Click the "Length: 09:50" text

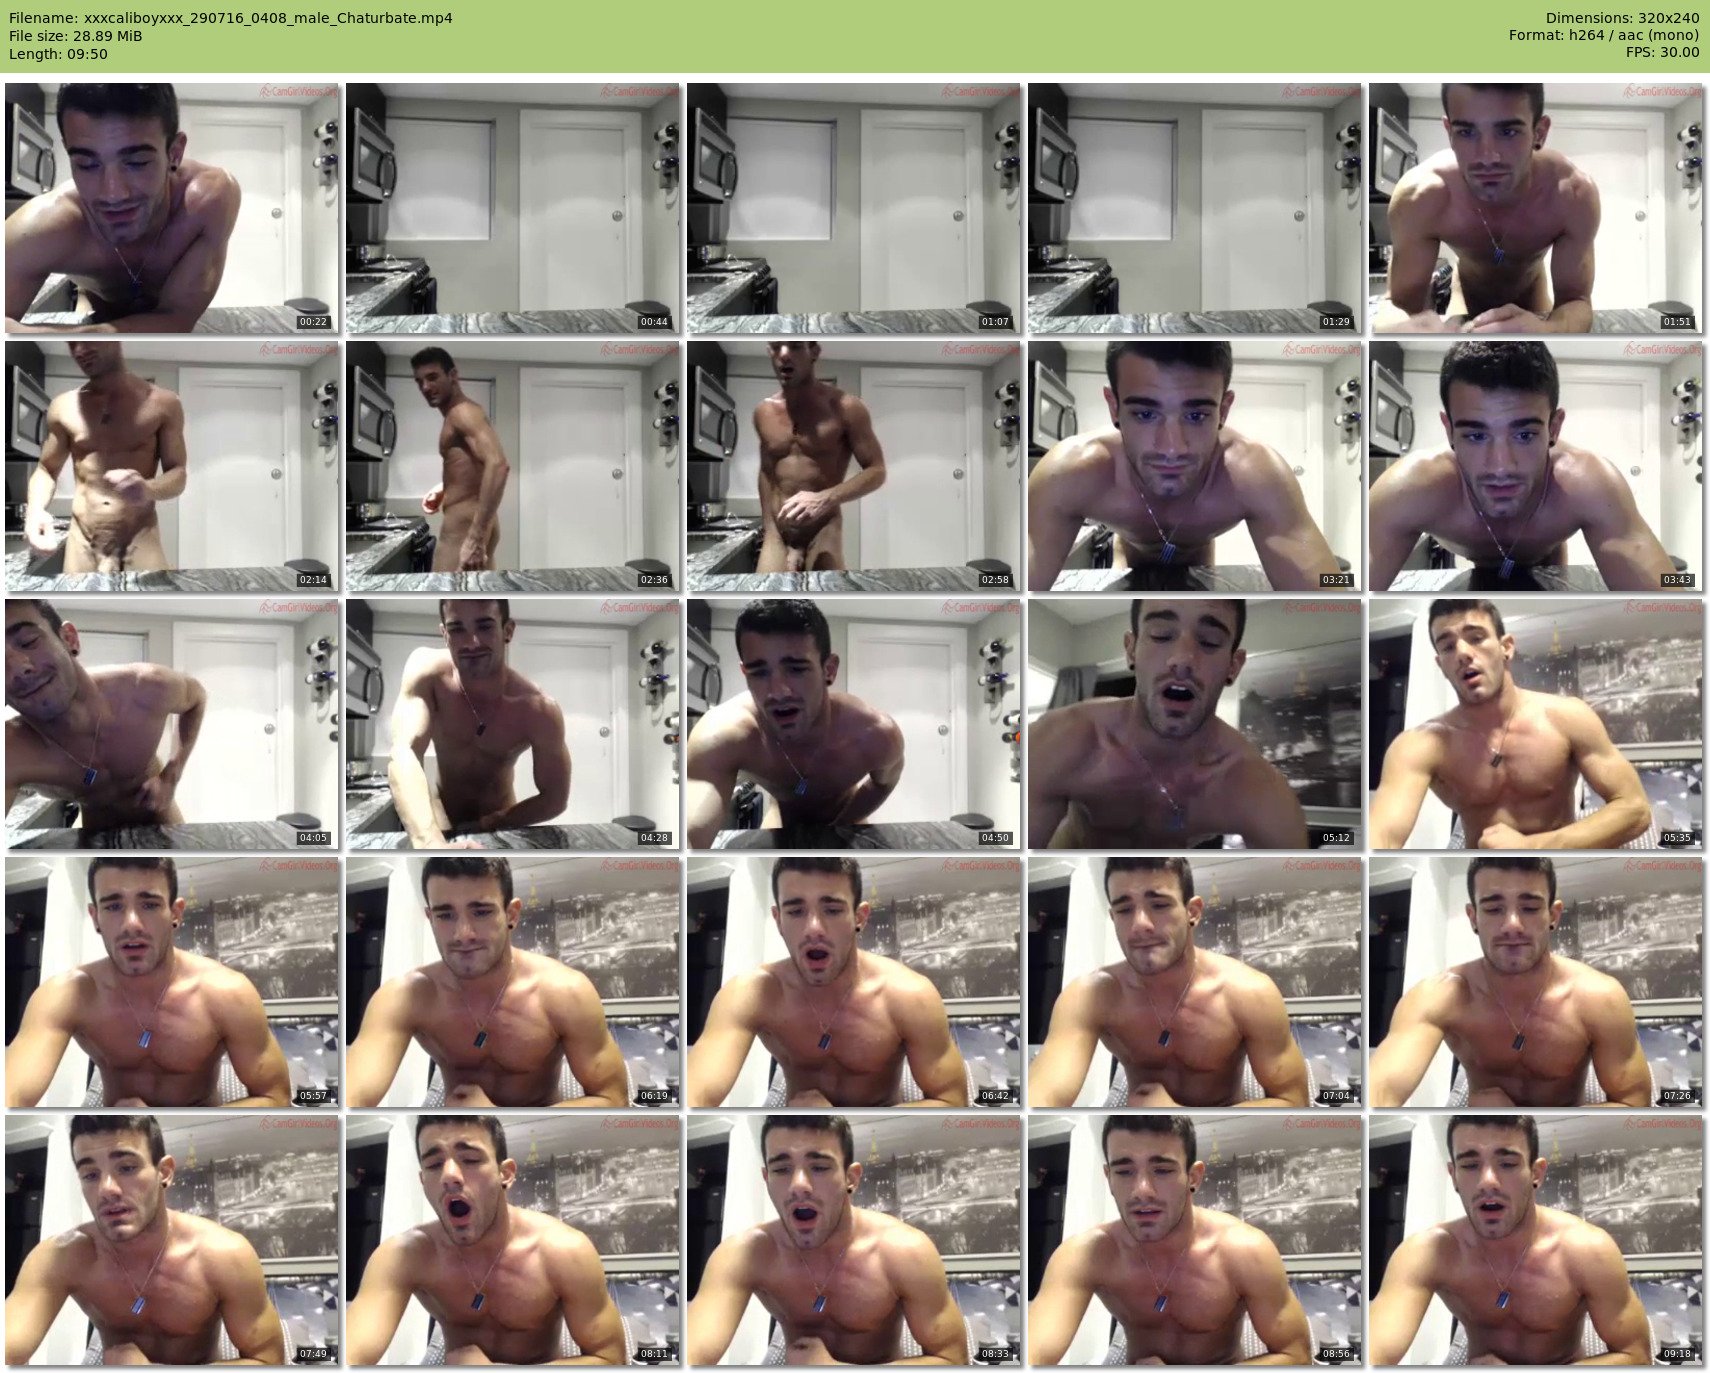click(x=58, y=54)
